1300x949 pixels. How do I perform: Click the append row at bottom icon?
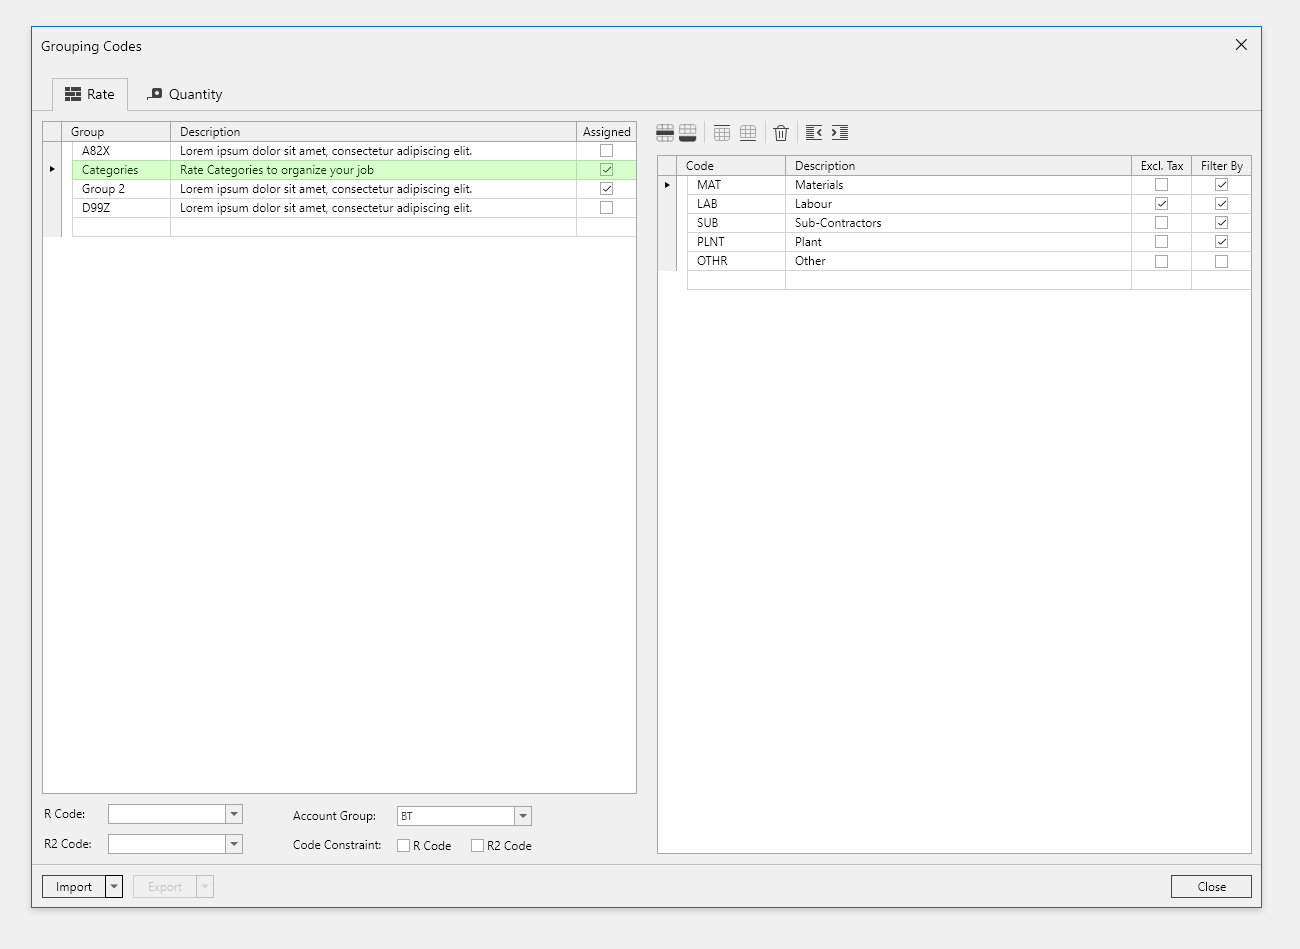688,133
